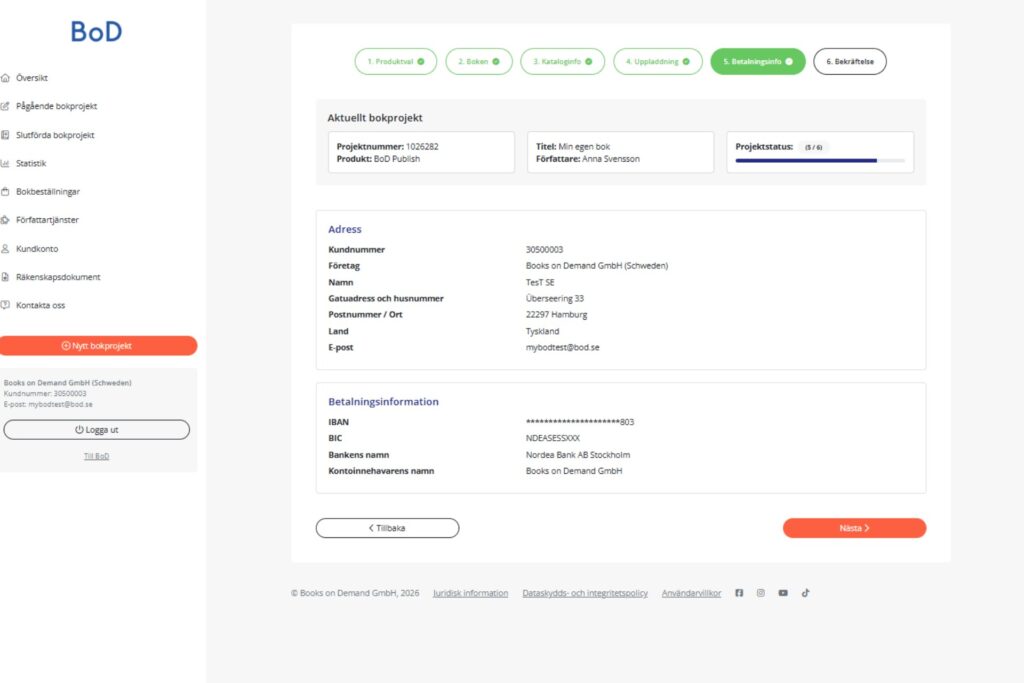
Task: Open Bokbeställningar page
Action: pyautogui.click(x=48, y=192)
